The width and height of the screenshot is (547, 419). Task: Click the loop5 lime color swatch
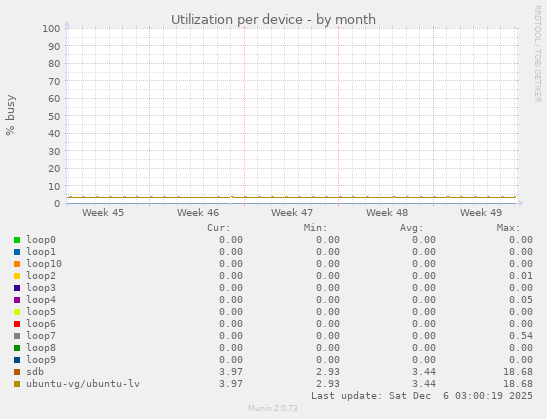17,312
